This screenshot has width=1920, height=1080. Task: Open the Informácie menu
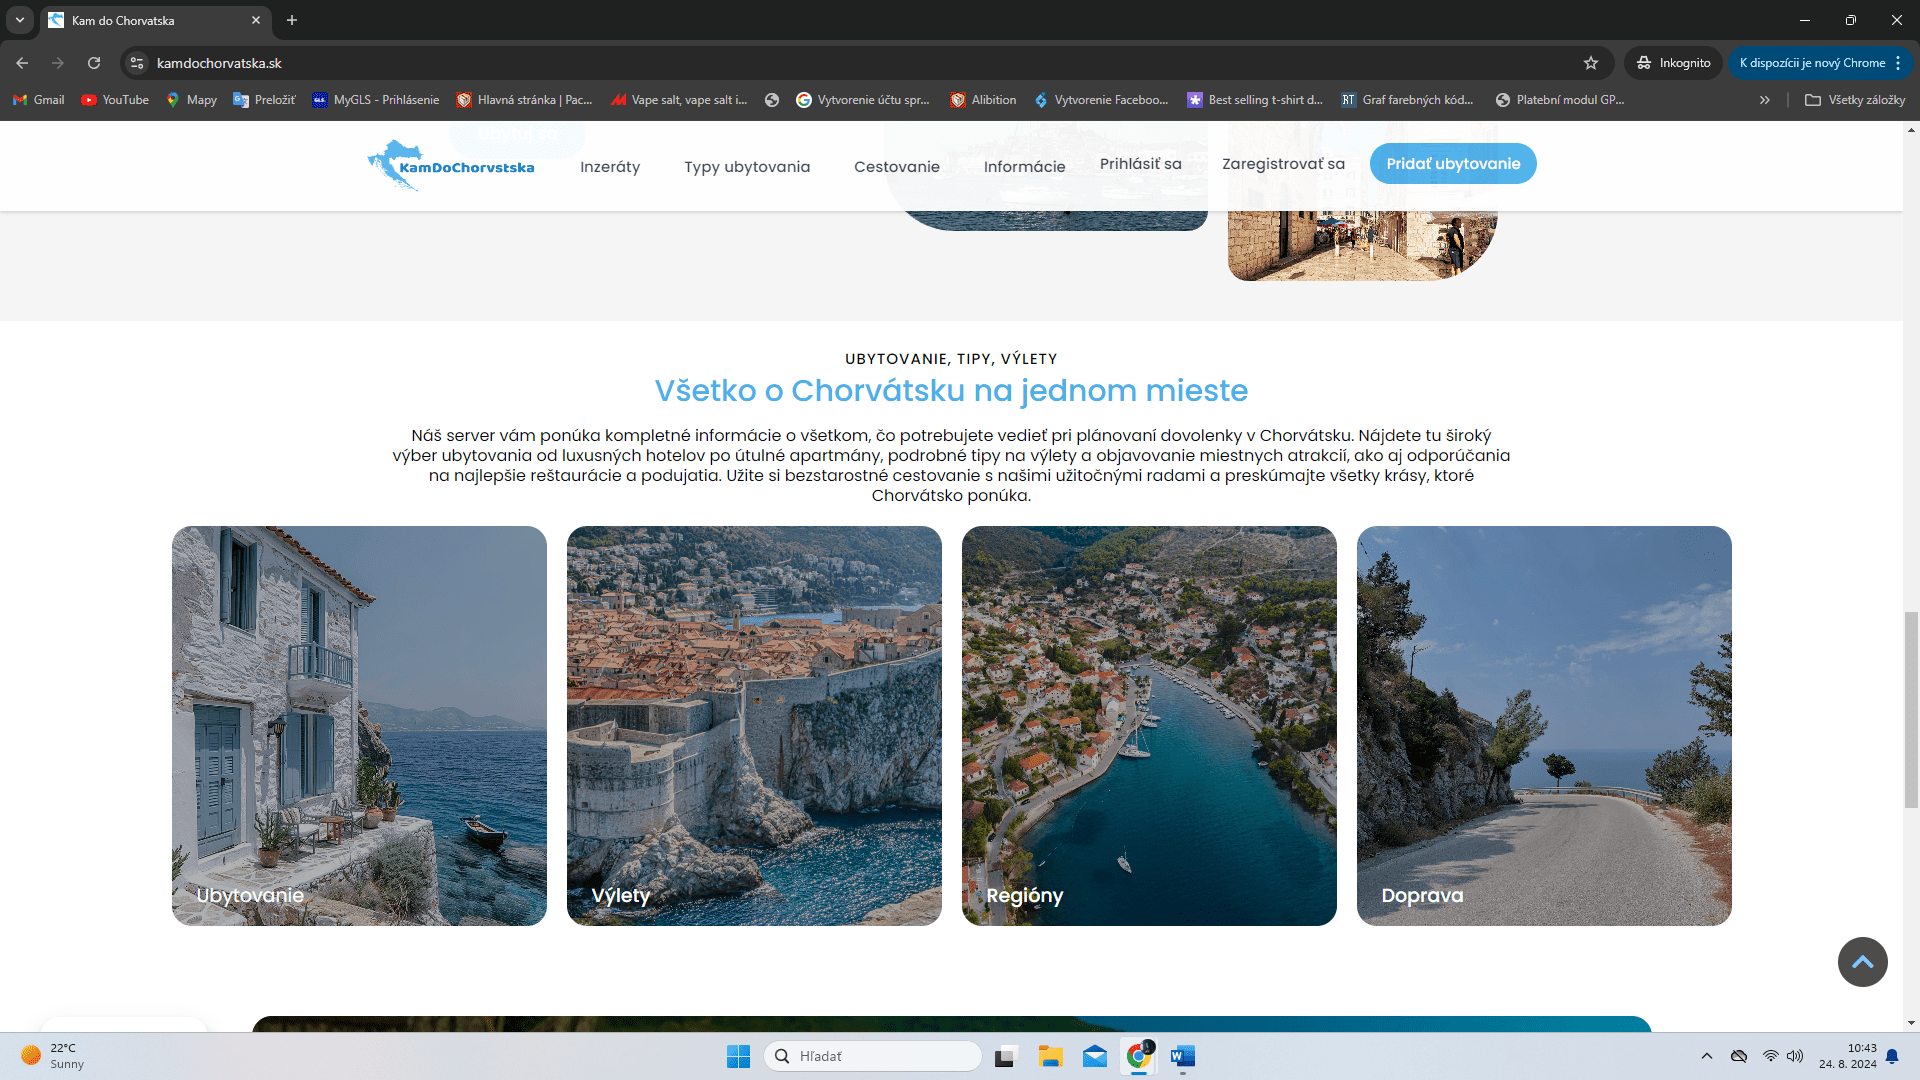click(1024, 167)
